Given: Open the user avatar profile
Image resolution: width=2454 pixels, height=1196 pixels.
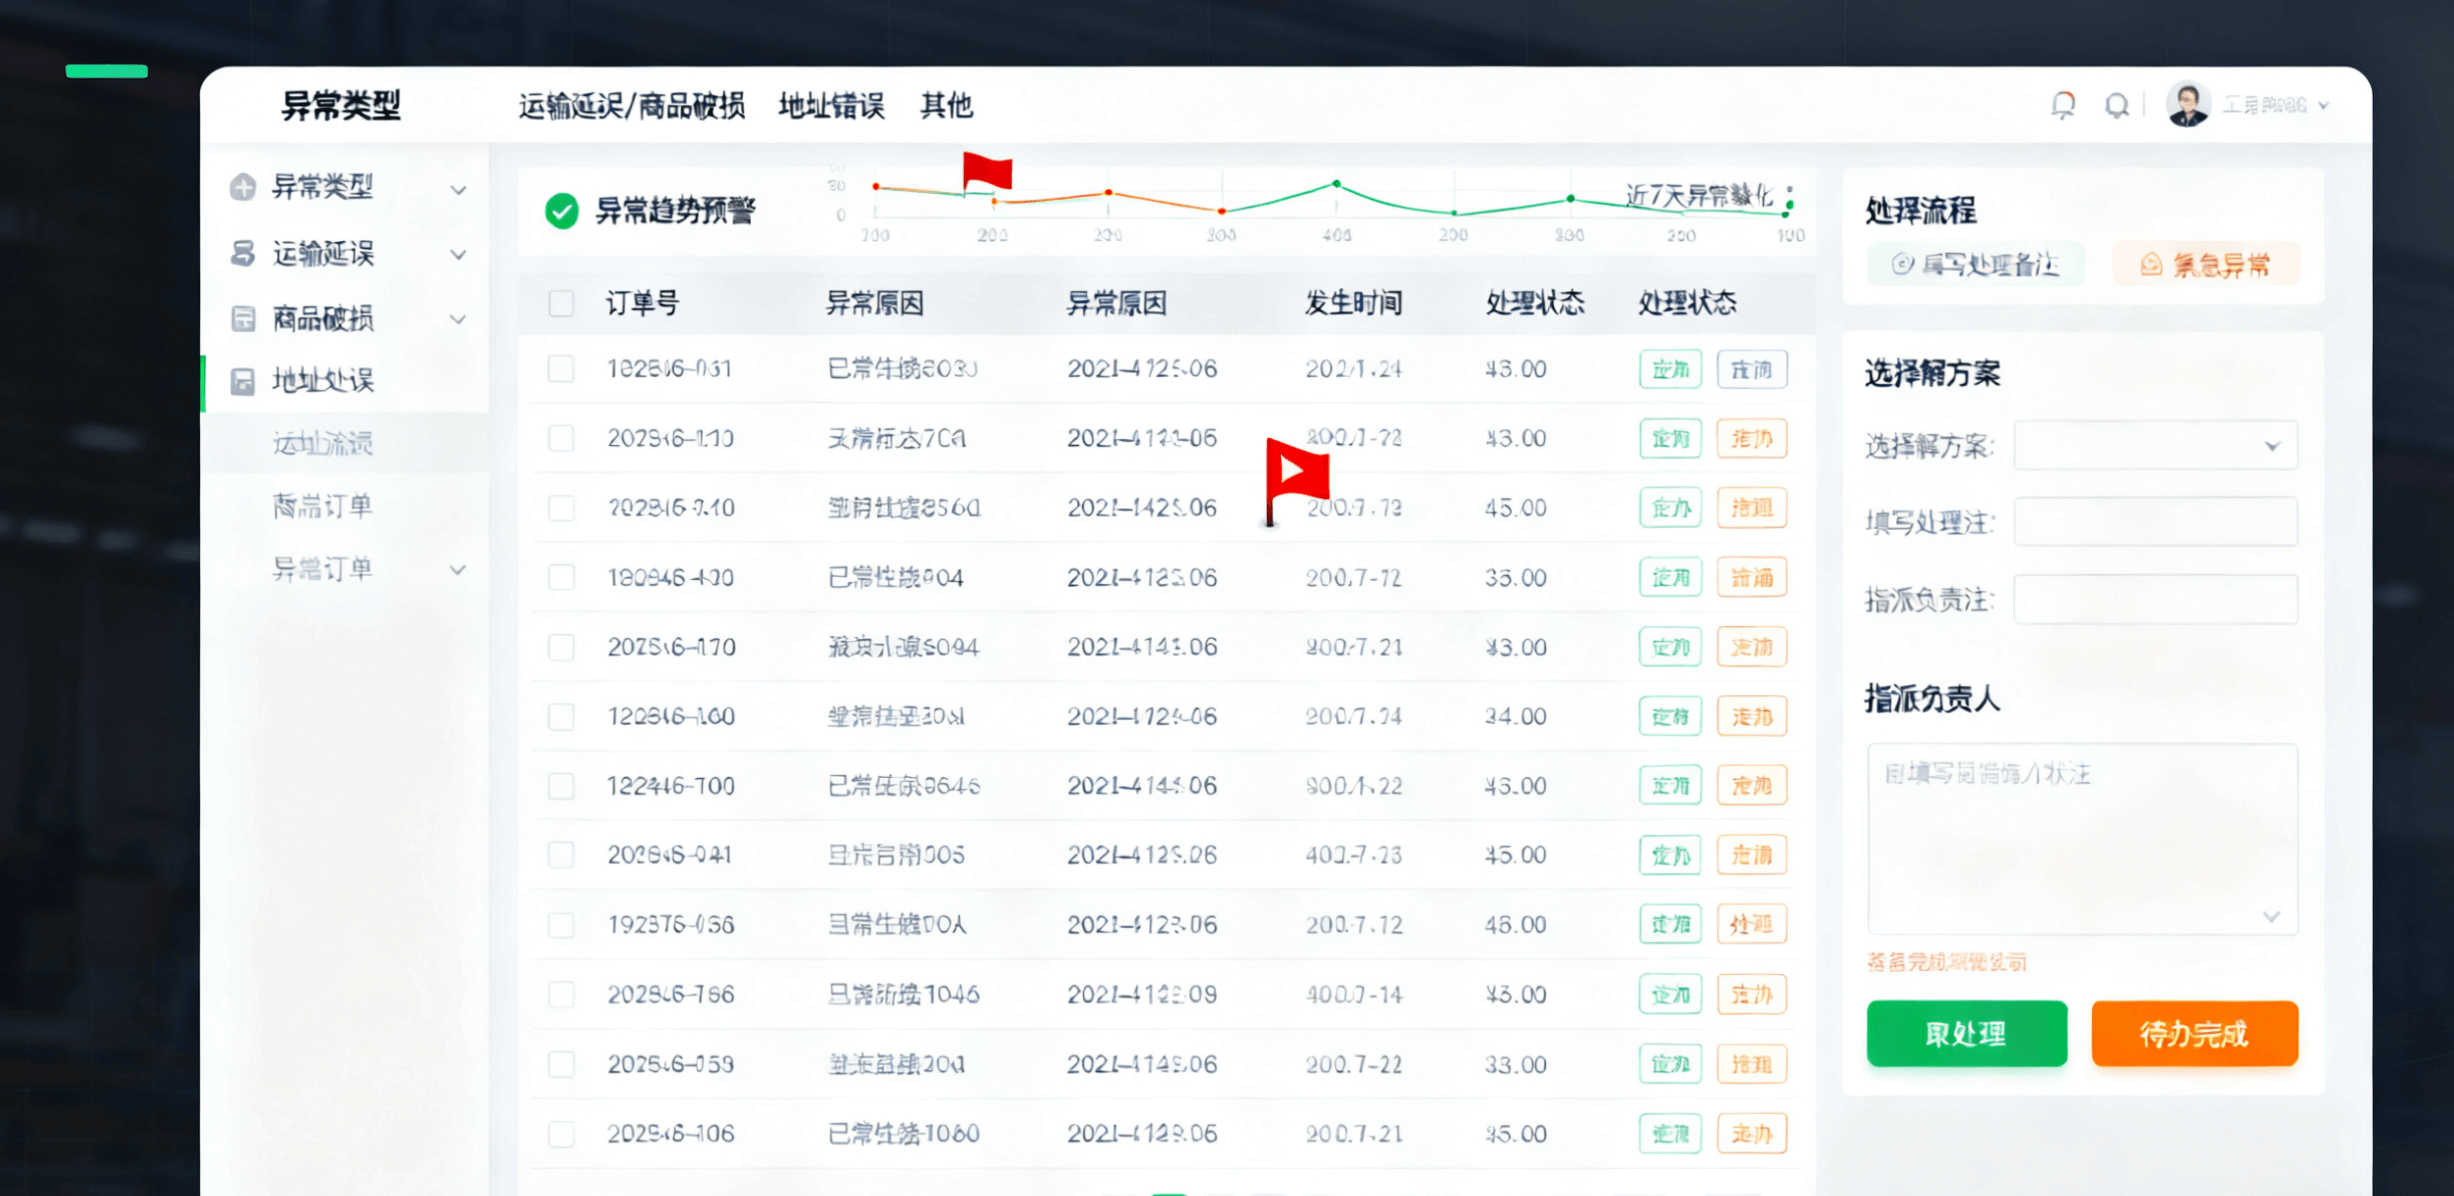Looking at the screenshot, I should point(2188,105).
